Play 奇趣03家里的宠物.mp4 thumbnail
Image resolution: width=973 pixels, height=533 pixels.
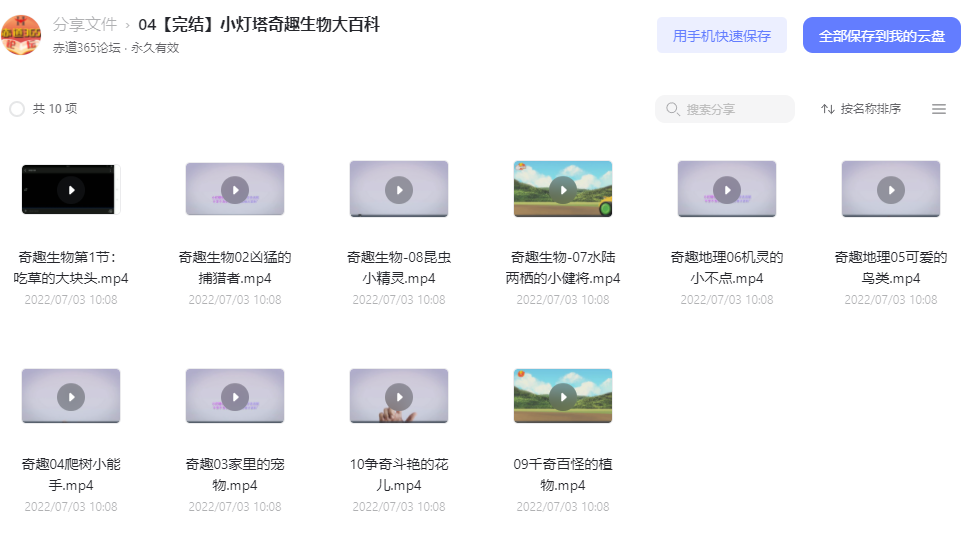click(x=235, y=396)
